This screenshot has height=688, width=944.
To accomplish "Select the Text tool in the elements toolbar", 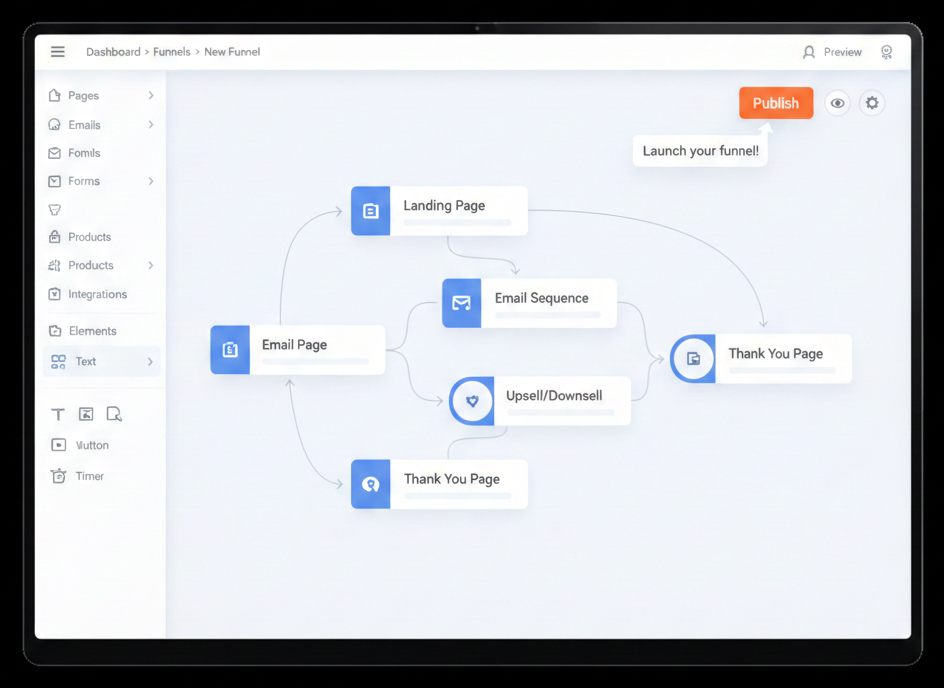I will (x=57, y=413).
